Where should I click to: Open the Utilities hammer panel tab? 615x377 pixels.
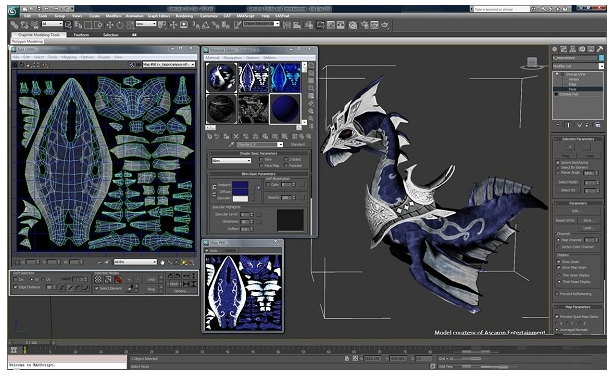tap(600, 49)
